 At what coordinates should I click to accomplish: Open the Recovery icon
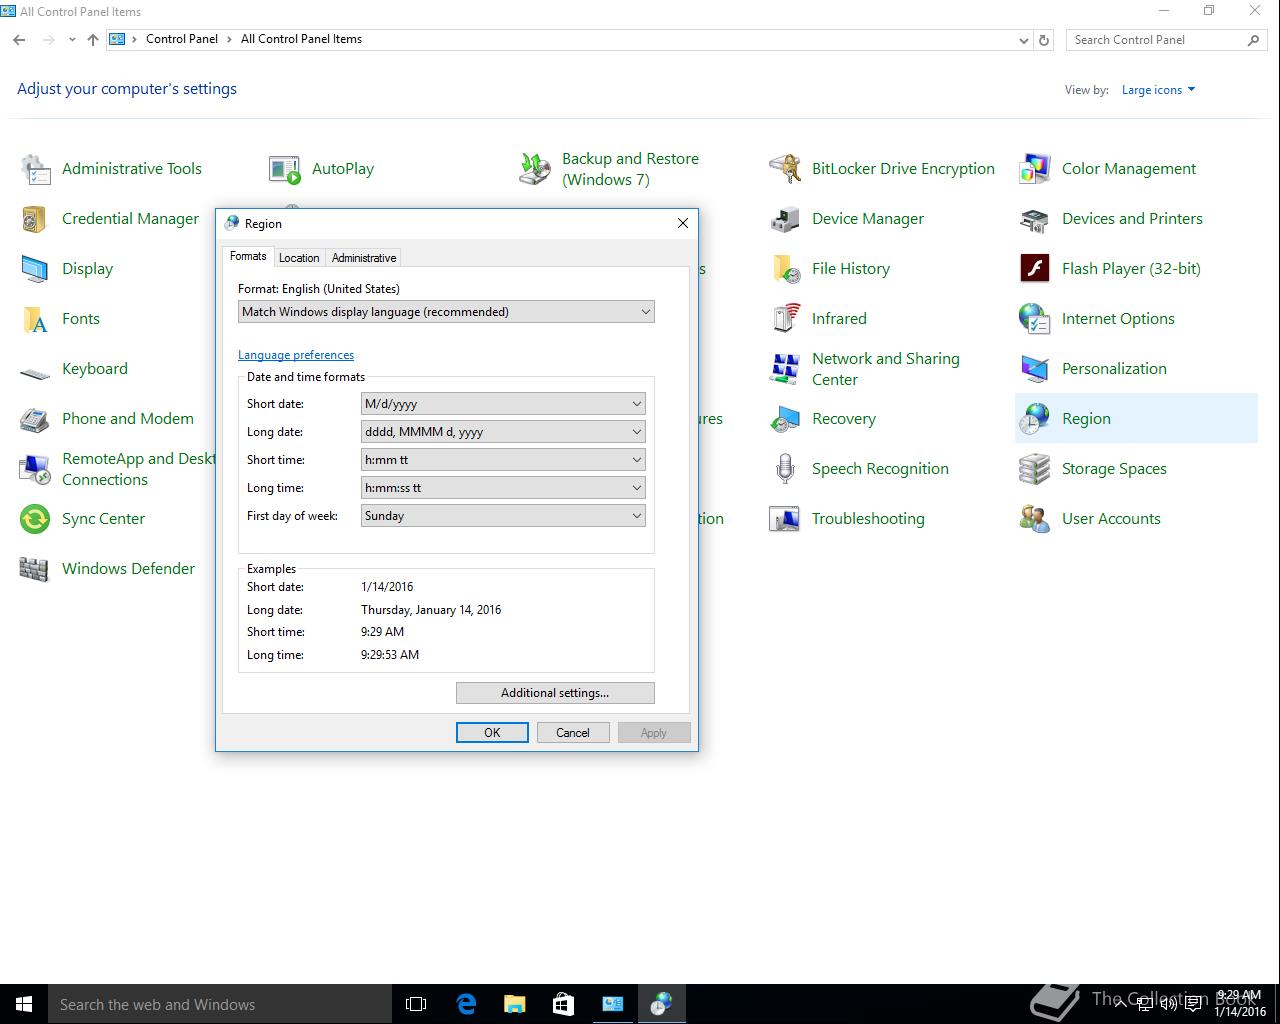click(785, 419)
